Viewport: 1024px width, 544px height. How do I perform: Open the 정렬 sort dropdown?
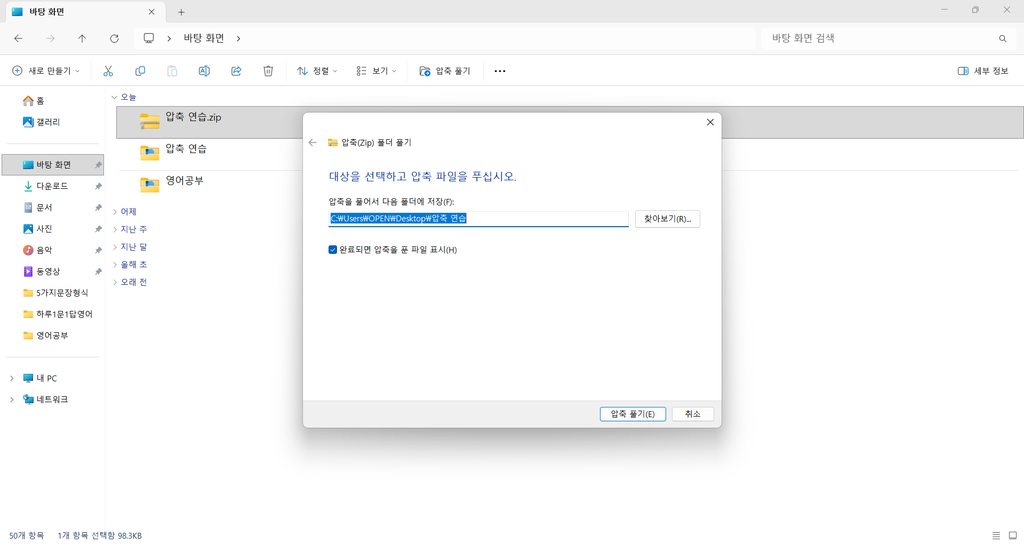[317, 71]
